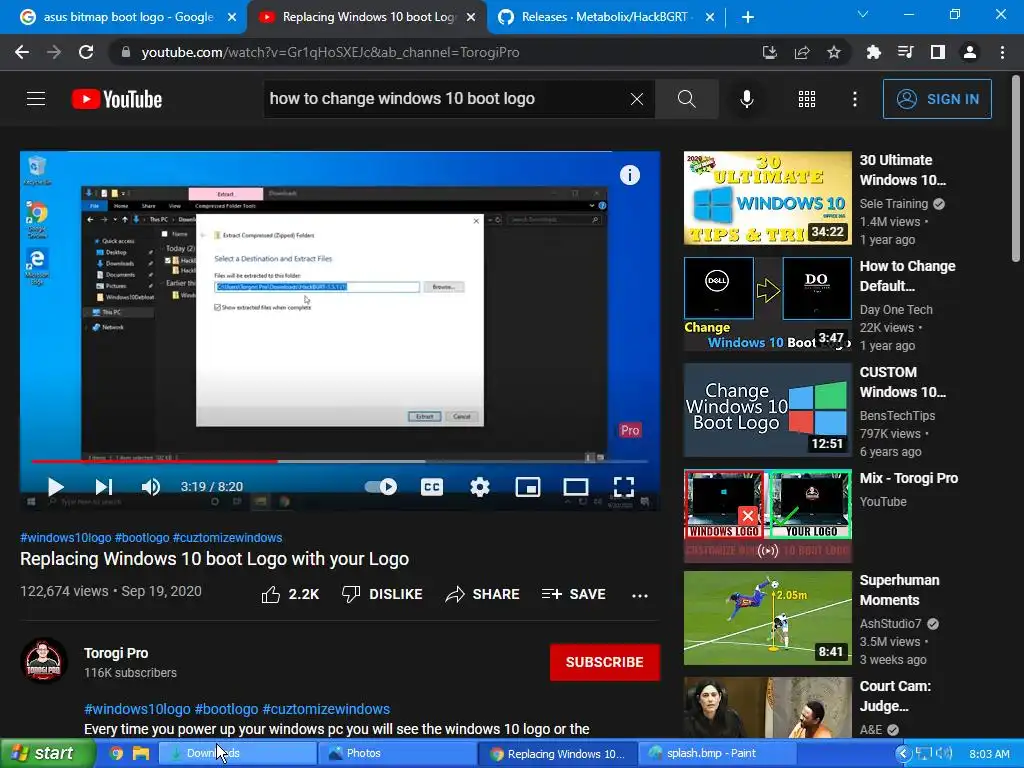Show video info card
Screen dimensions: 1024x768
click(630, 175)
